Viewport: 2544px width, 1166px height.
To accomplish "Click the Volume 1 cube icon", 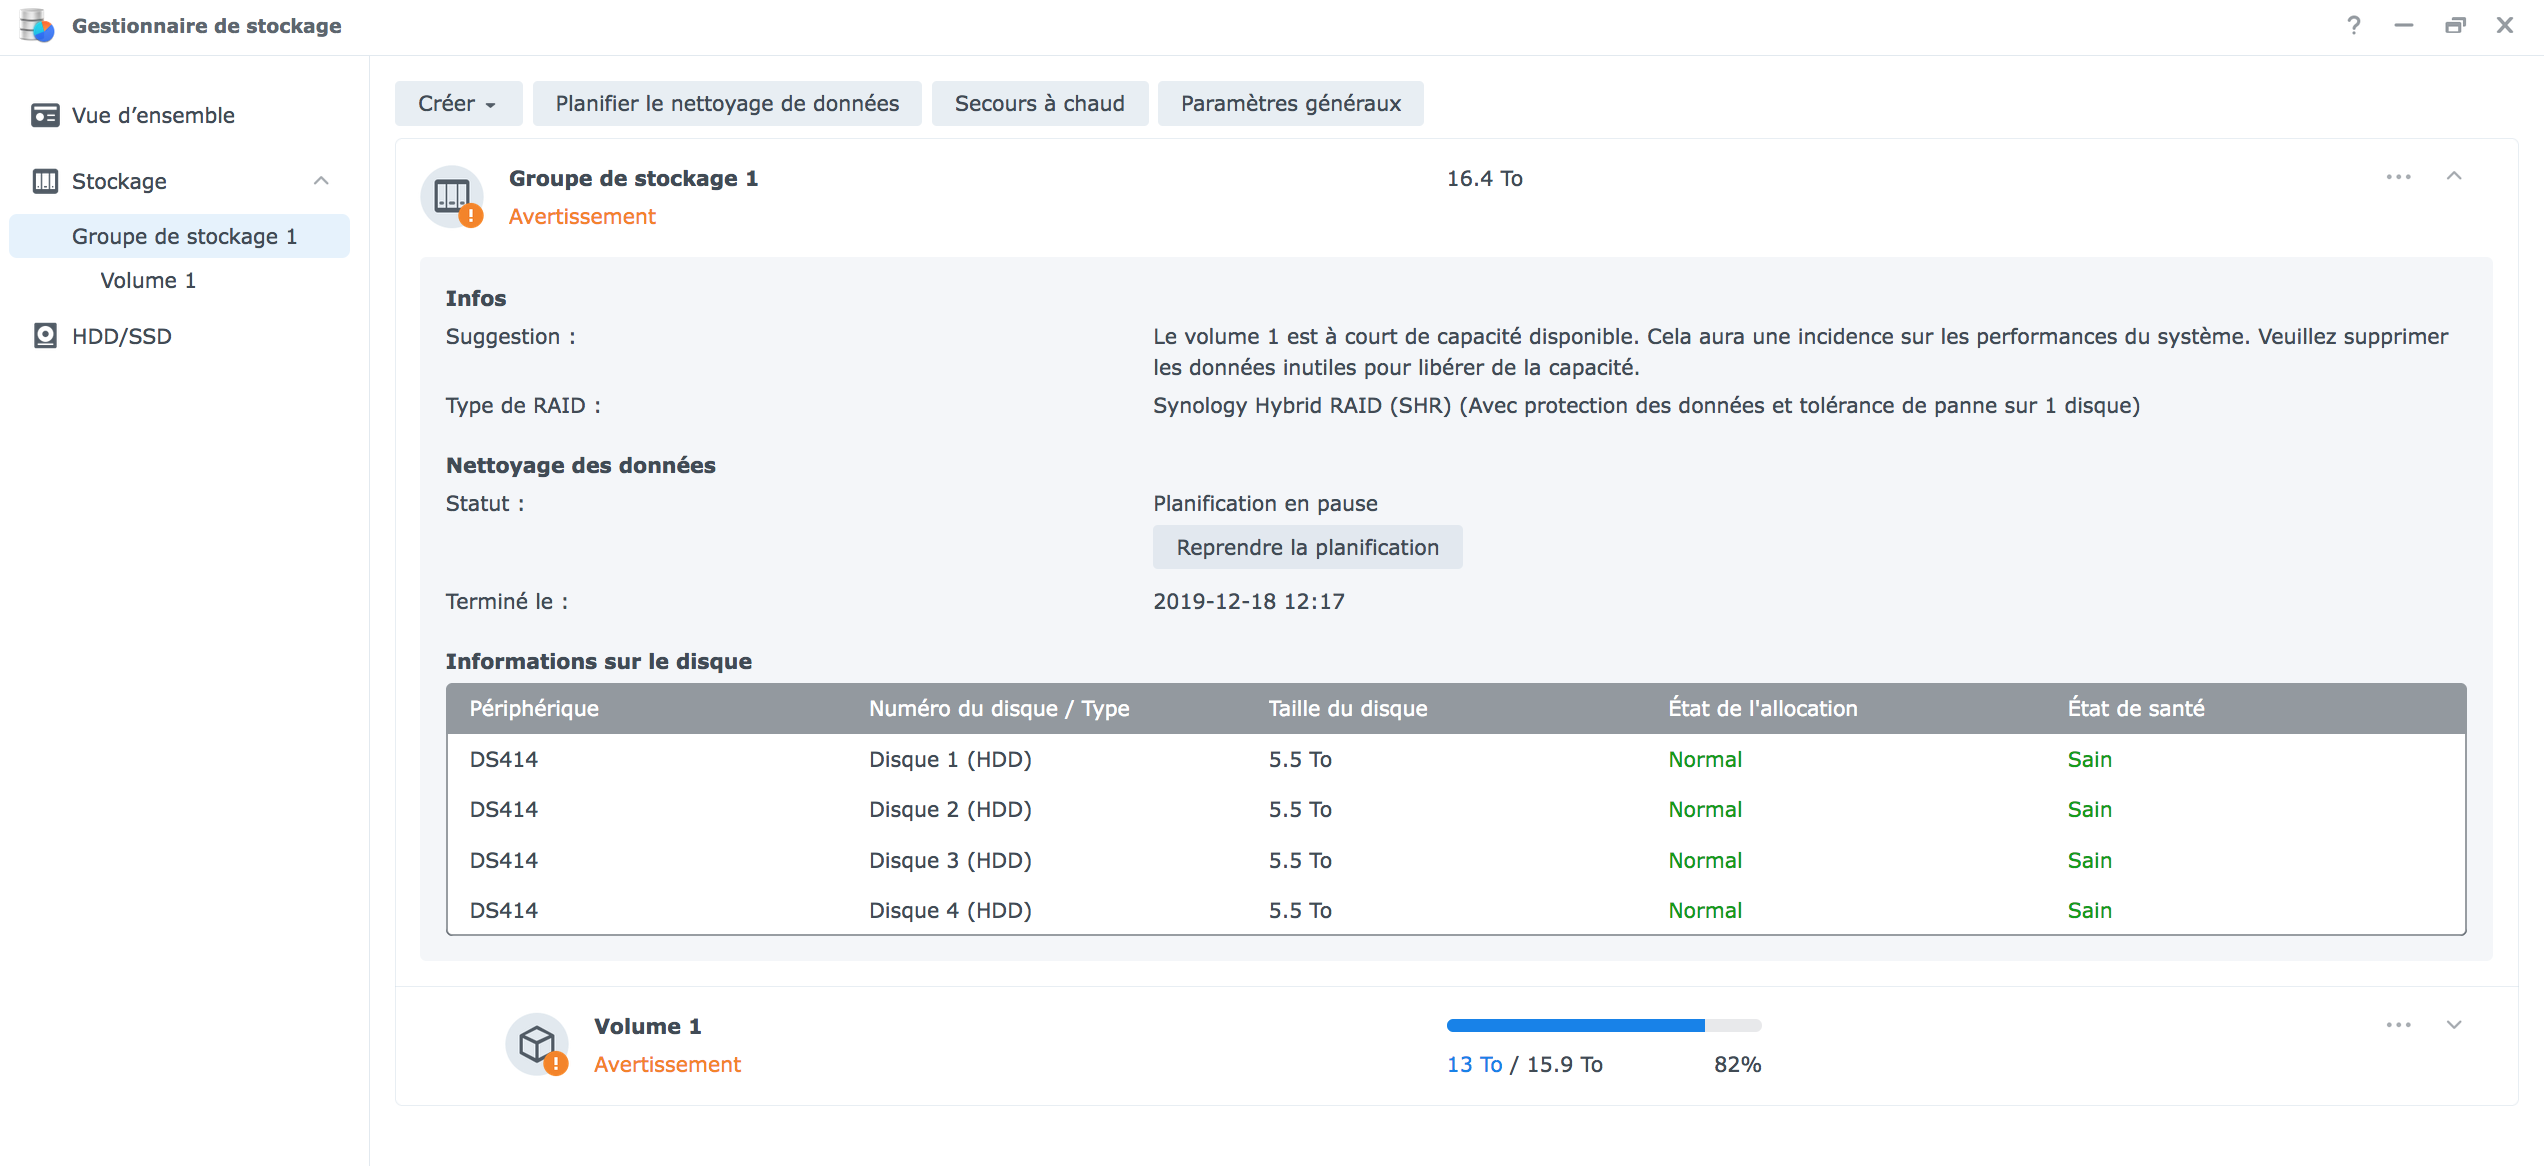I will click(x=538, y=1045).
